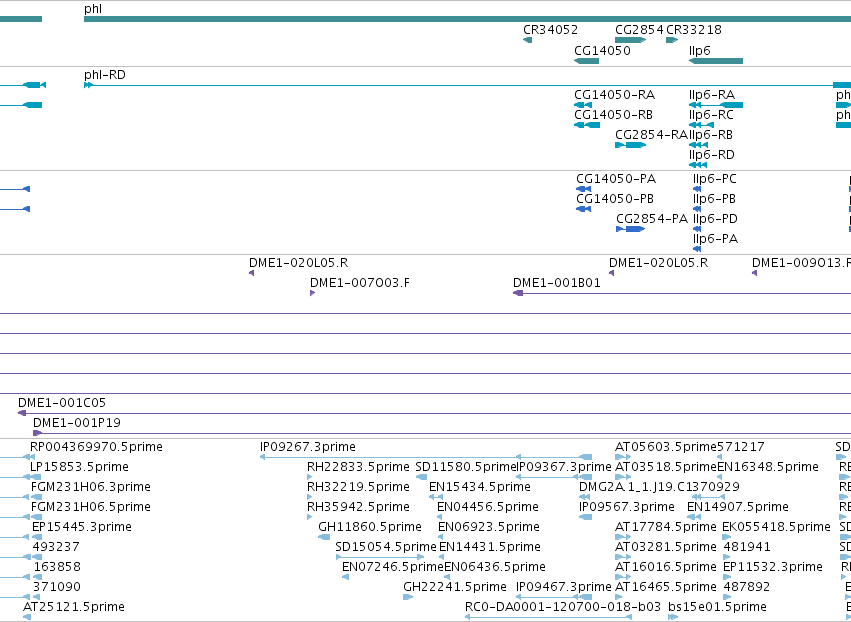Image resolution: width=851 pixels, height=622 pixels.
Task: Click the CG2854-PA protein label
Action: pyautogui.click(x=652, y=219)
